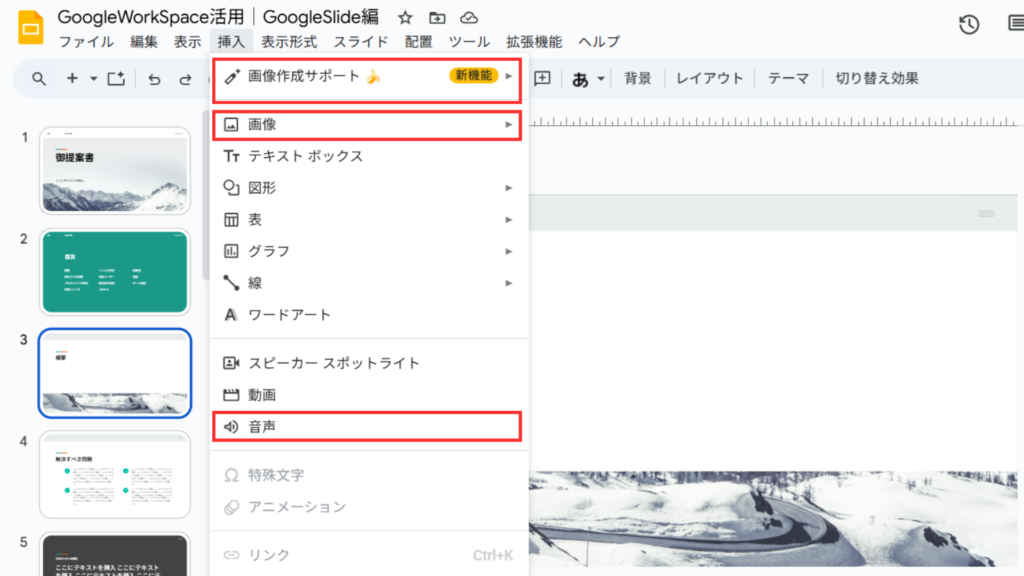Open the Google Slides home logo

point(30,27)
